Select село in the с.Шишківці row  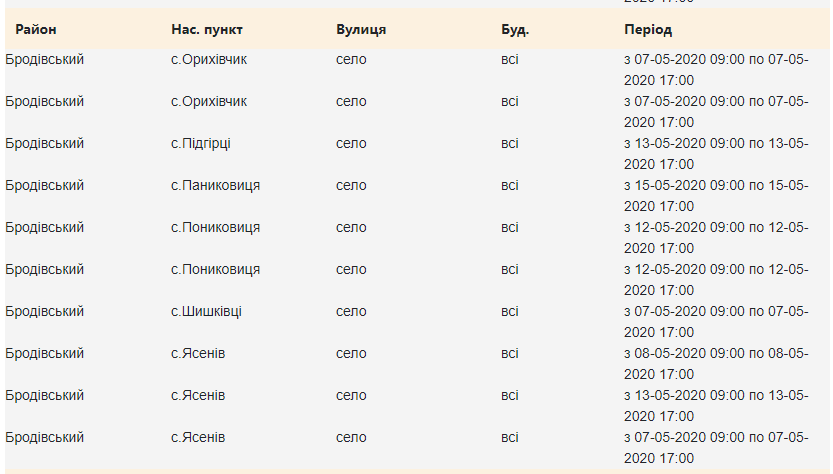tap(351, 312)
